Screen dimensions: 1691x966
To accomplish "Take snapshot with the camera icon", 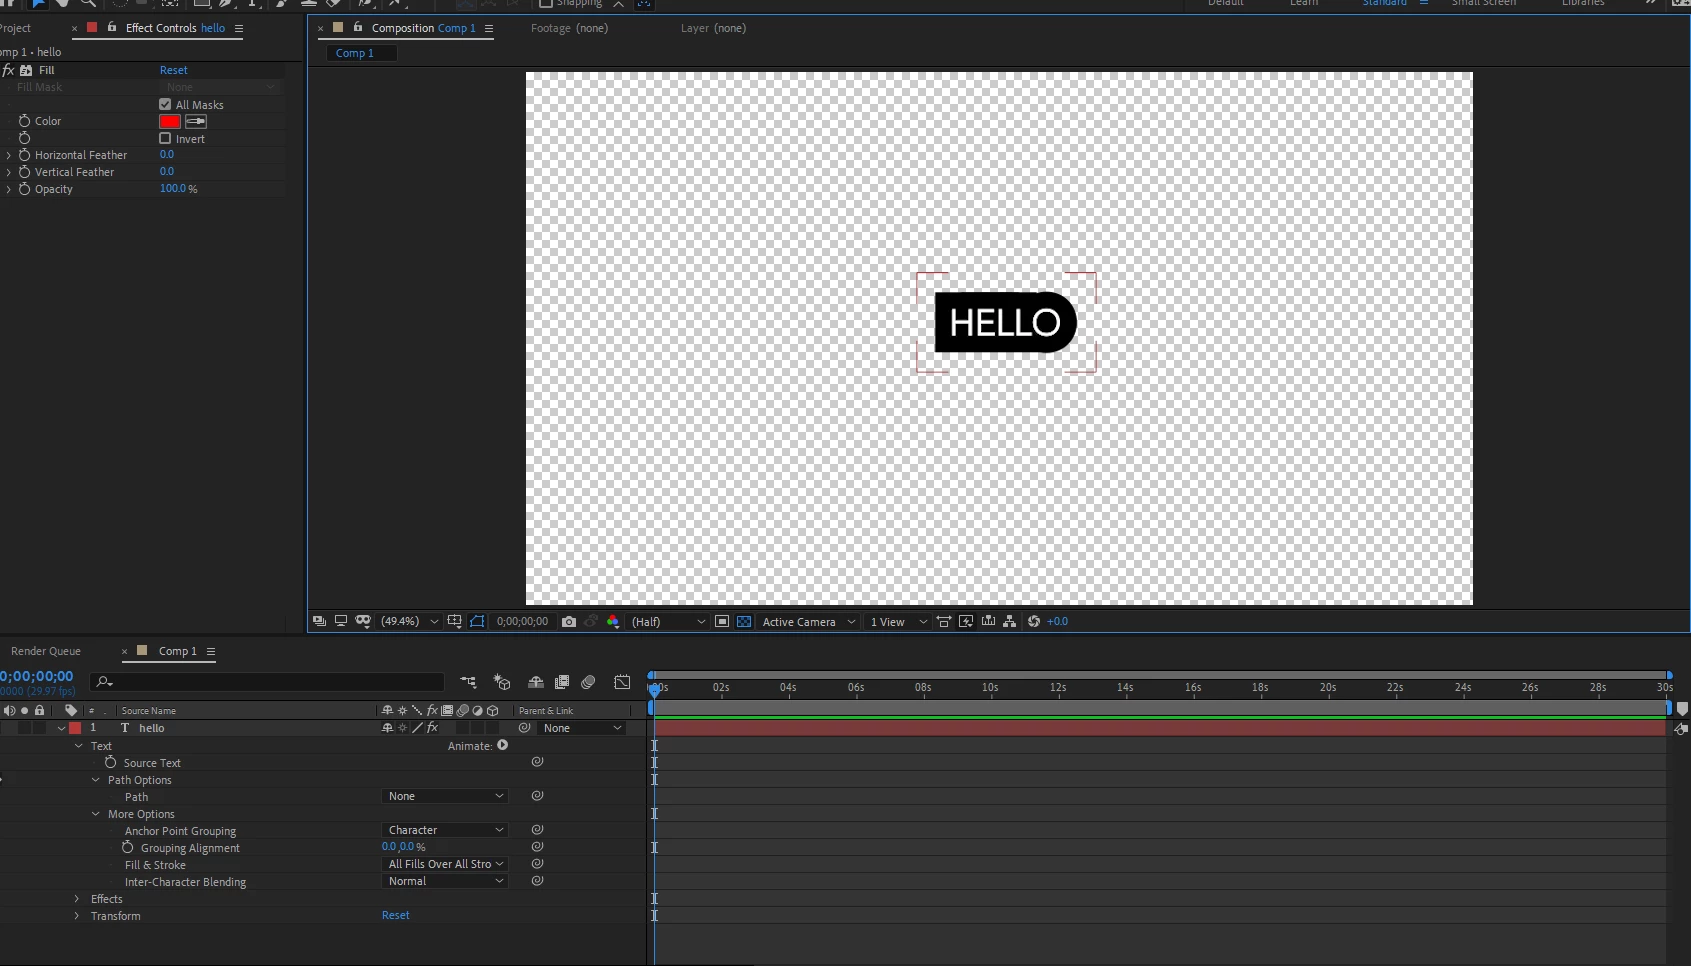I will (x=569, y=621).
